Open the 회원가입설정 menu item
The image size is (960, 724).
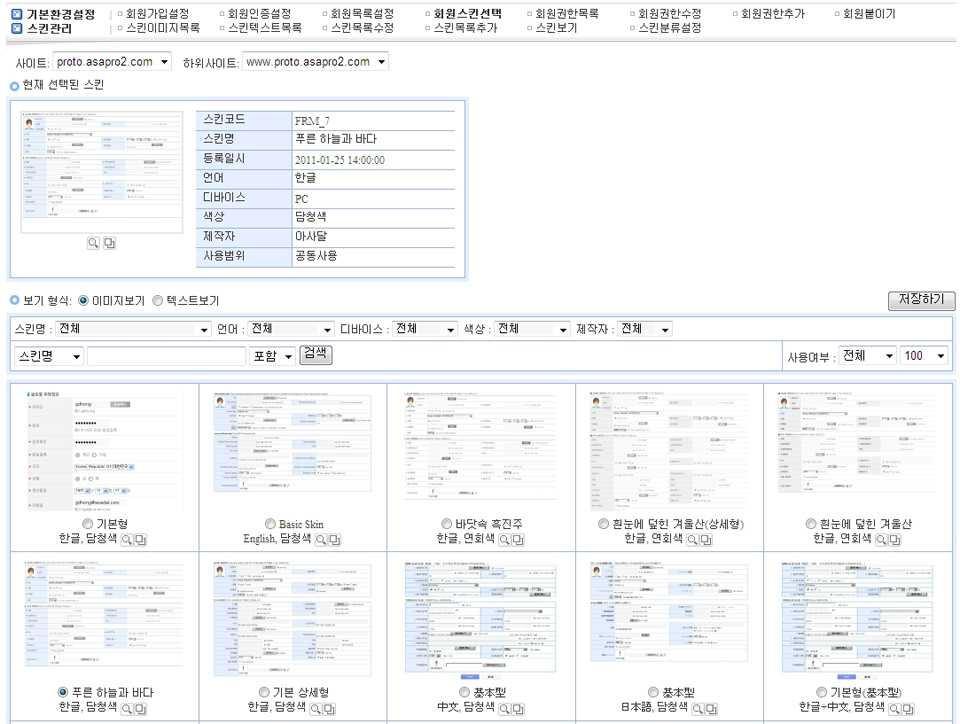[159, 14]
